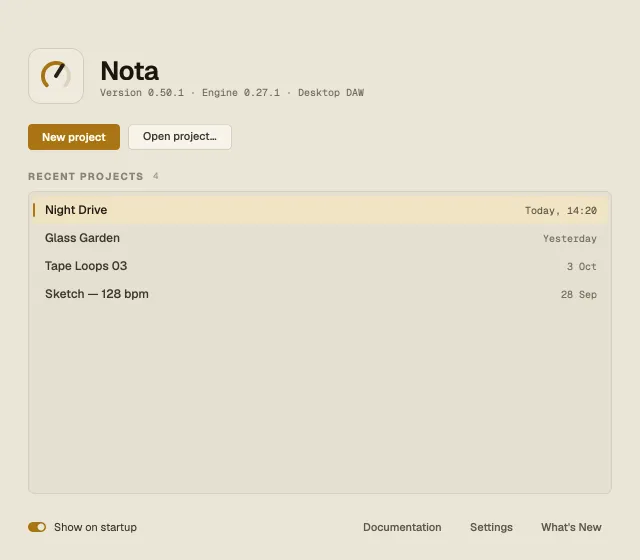Click the Yesterday date label

point(569,238)
